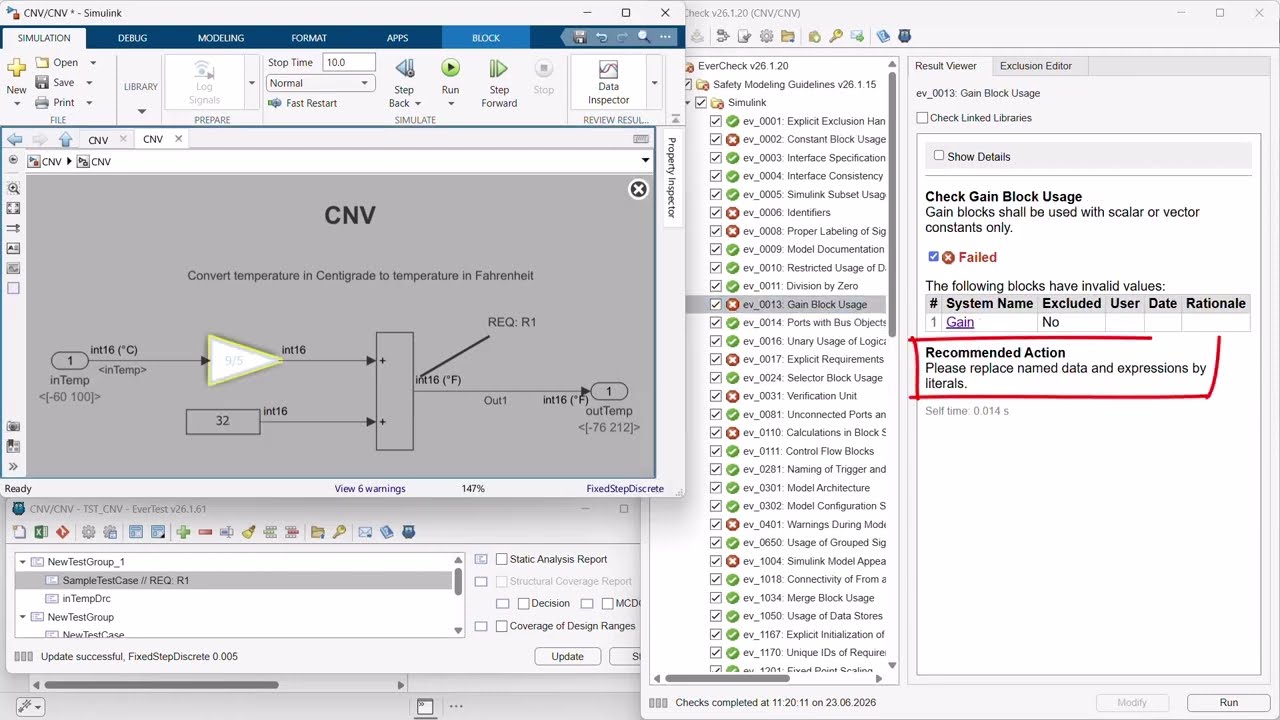
Task: Click the Constant block with value 32
Action: click(222, 421)
